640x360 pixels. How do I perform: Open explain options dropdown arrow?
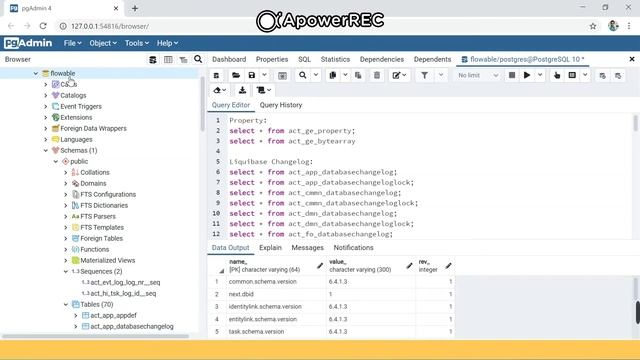pyautogui.click(x=585, y=75)
